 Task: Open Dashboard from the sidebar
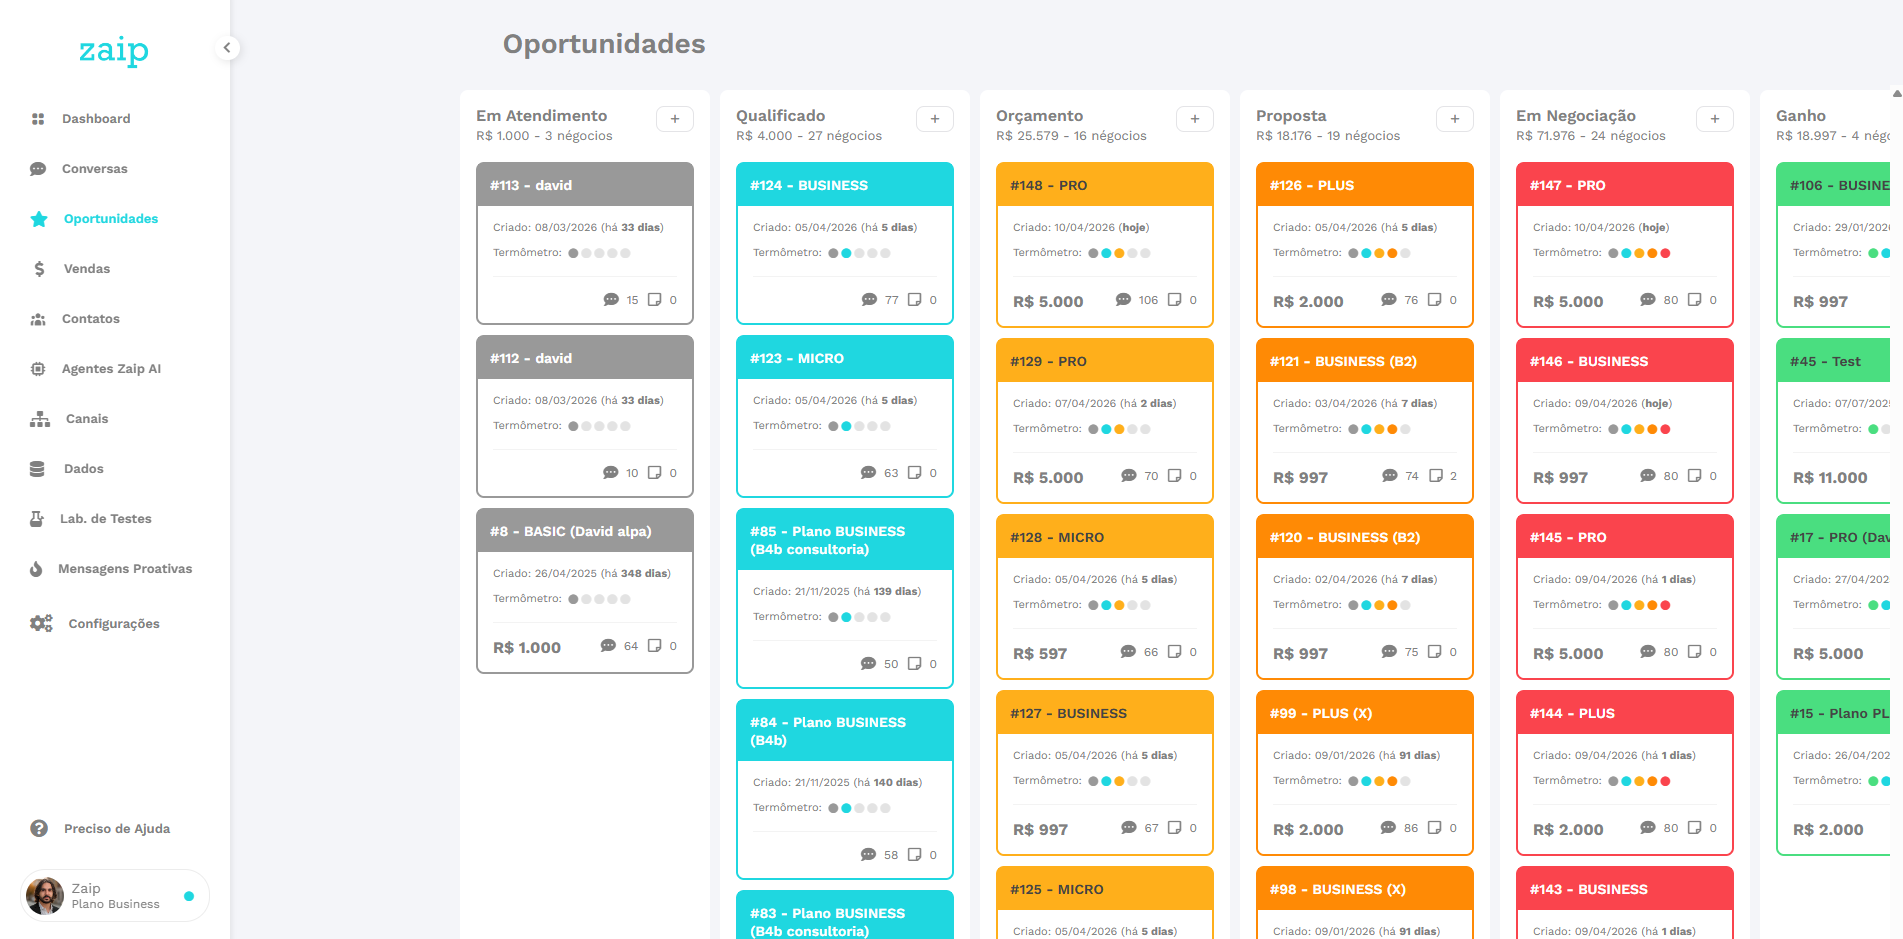click(x=96, y=119)
